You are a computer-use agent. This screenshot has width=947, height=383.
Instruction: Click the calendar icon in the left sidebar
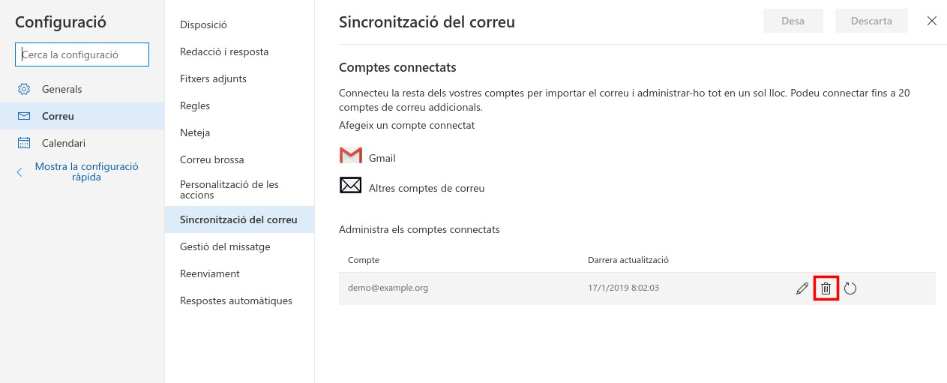[x=24, y=143]
